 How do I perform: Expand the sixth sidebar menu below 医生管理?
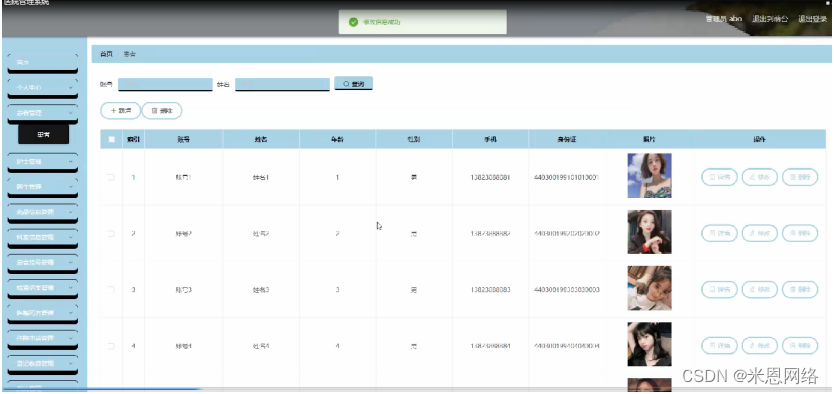click(43, 212)
